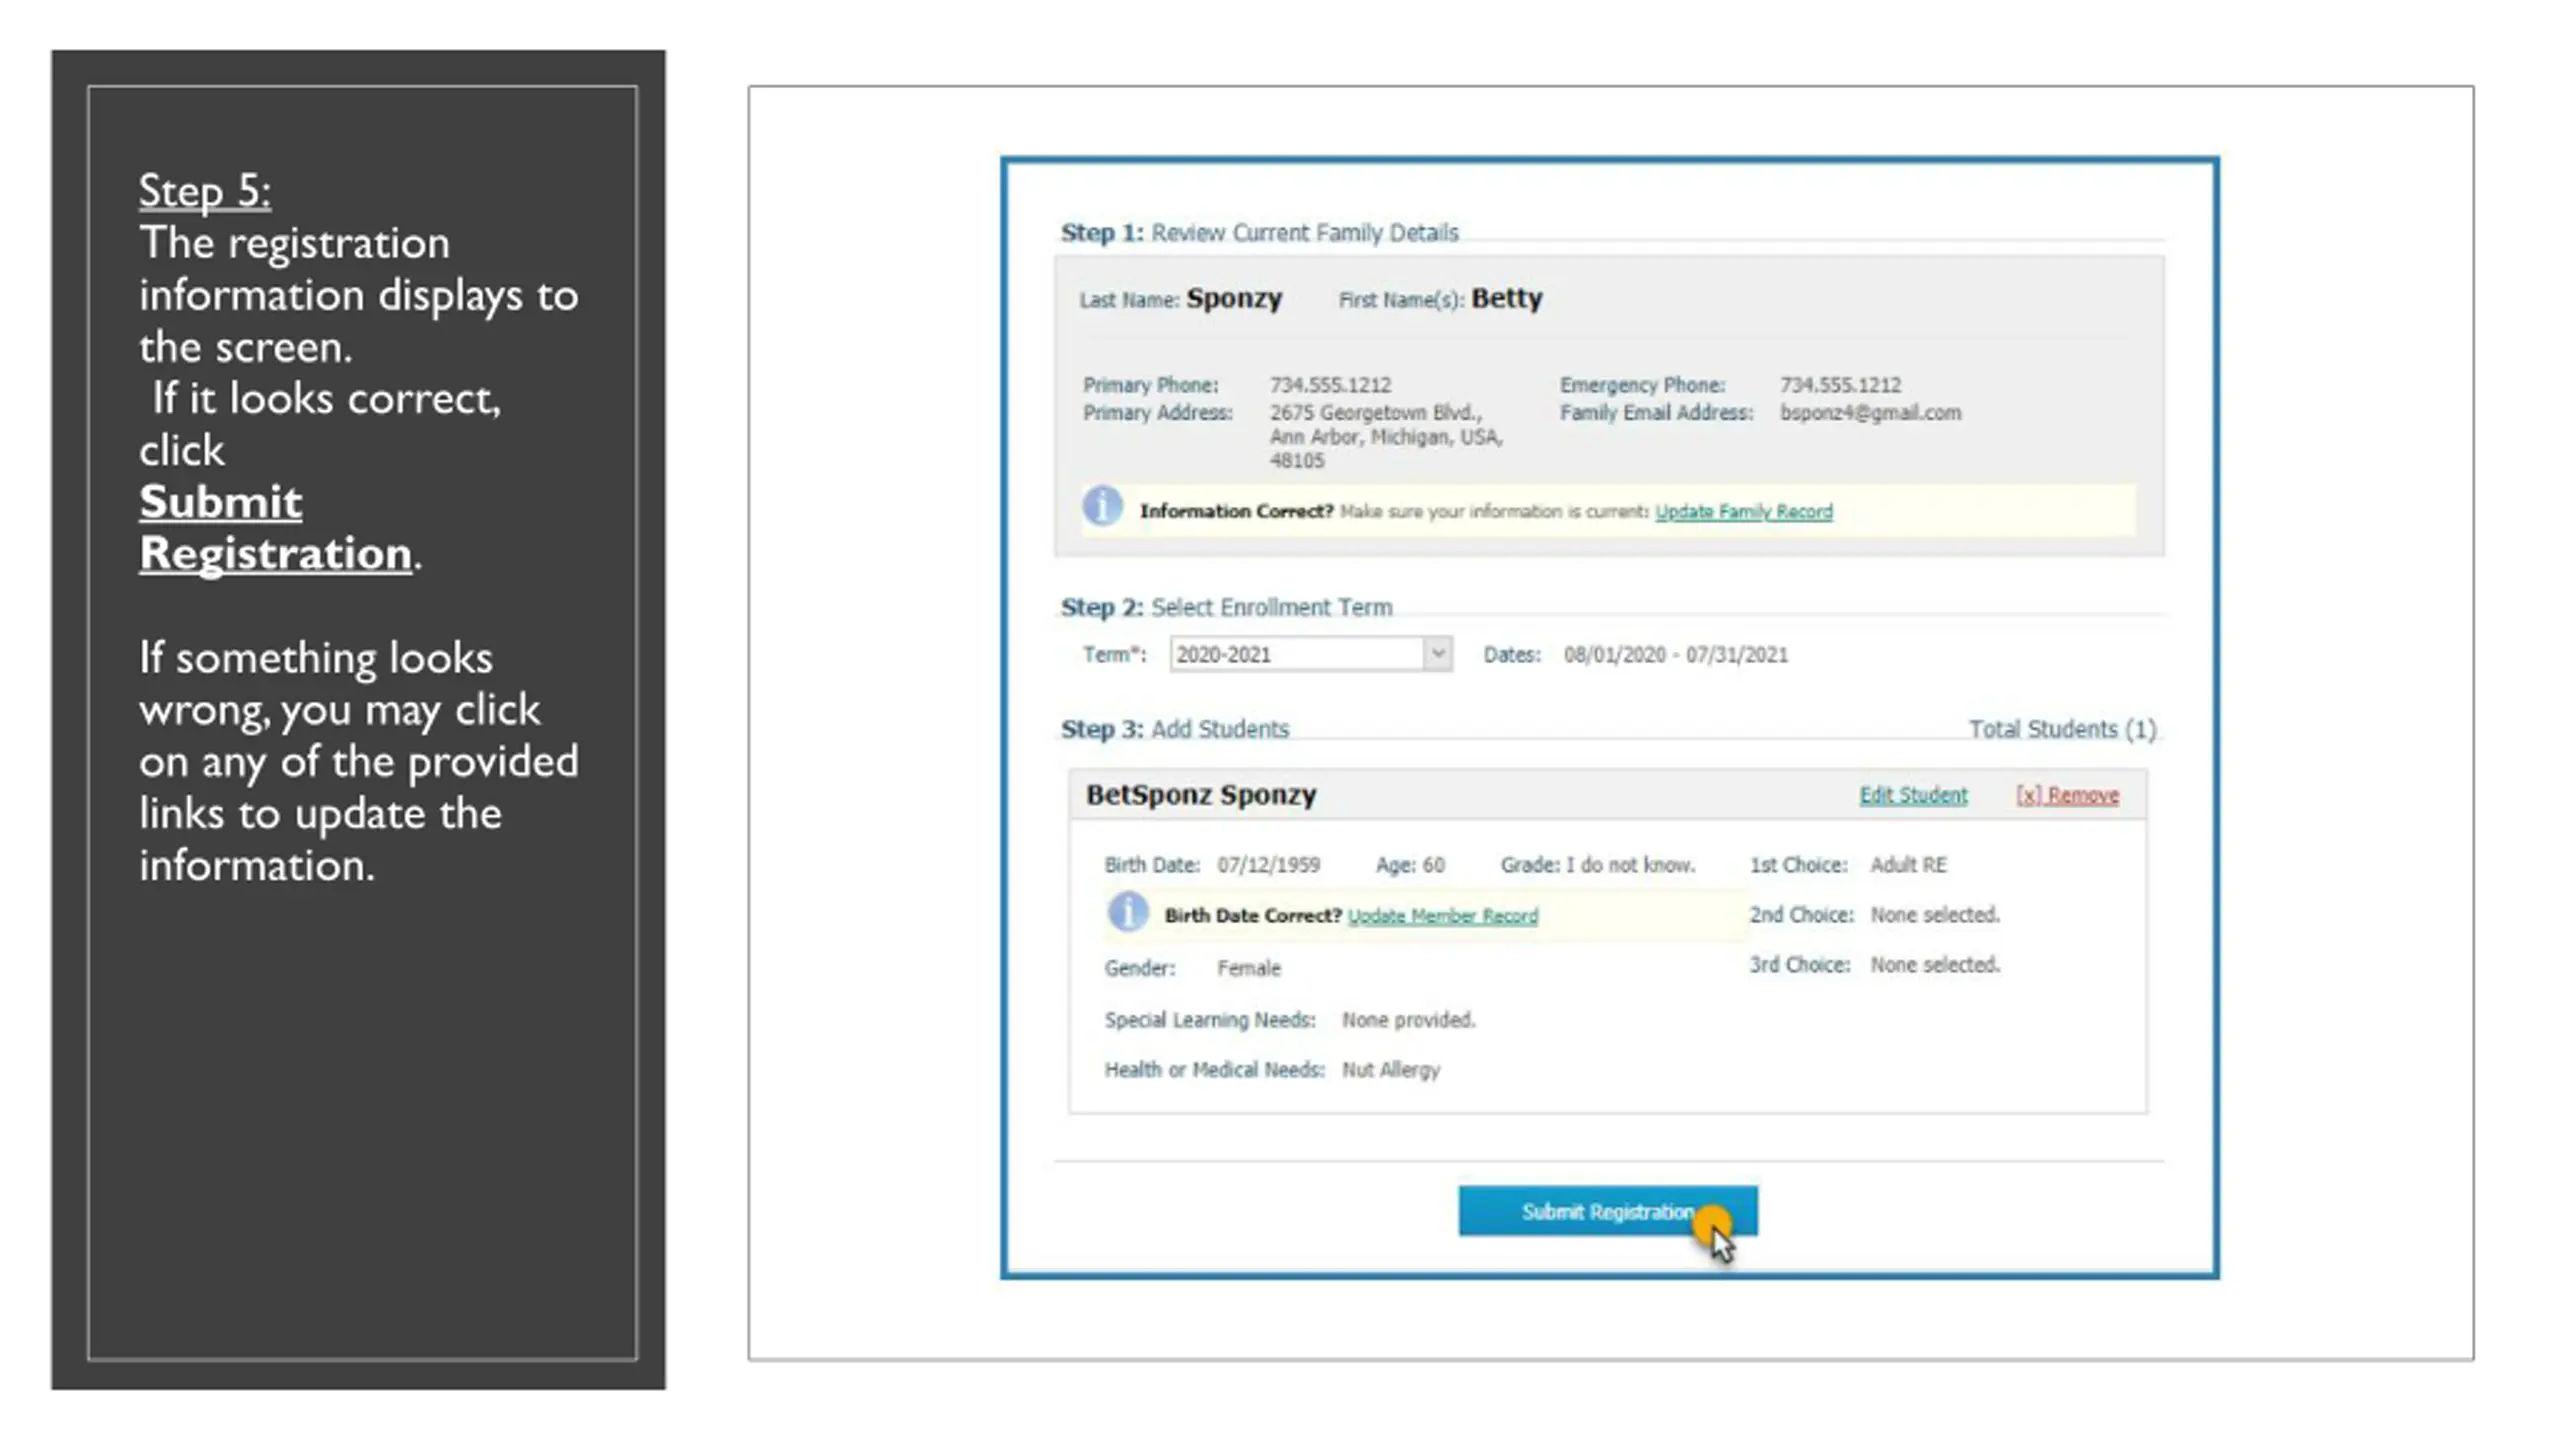Click the BetSponz Sponzy student header
Viewport: 2560px width, 1440px height.
pyautogui.click(x=1201, y=795)
